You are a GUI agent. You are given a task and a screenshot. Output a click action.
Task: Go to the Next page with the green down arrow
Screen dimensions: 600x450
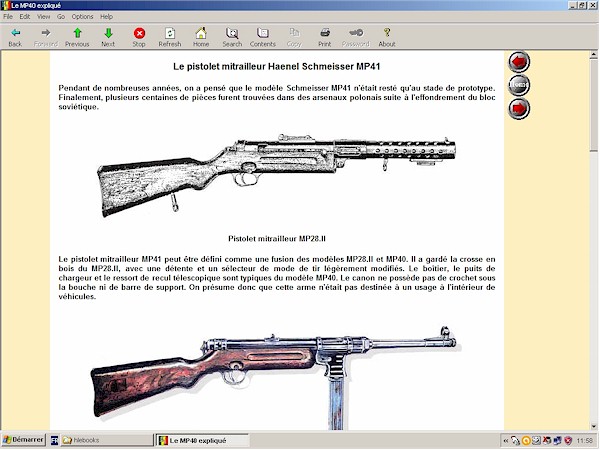pyautogui.click(x=108, y=37)
